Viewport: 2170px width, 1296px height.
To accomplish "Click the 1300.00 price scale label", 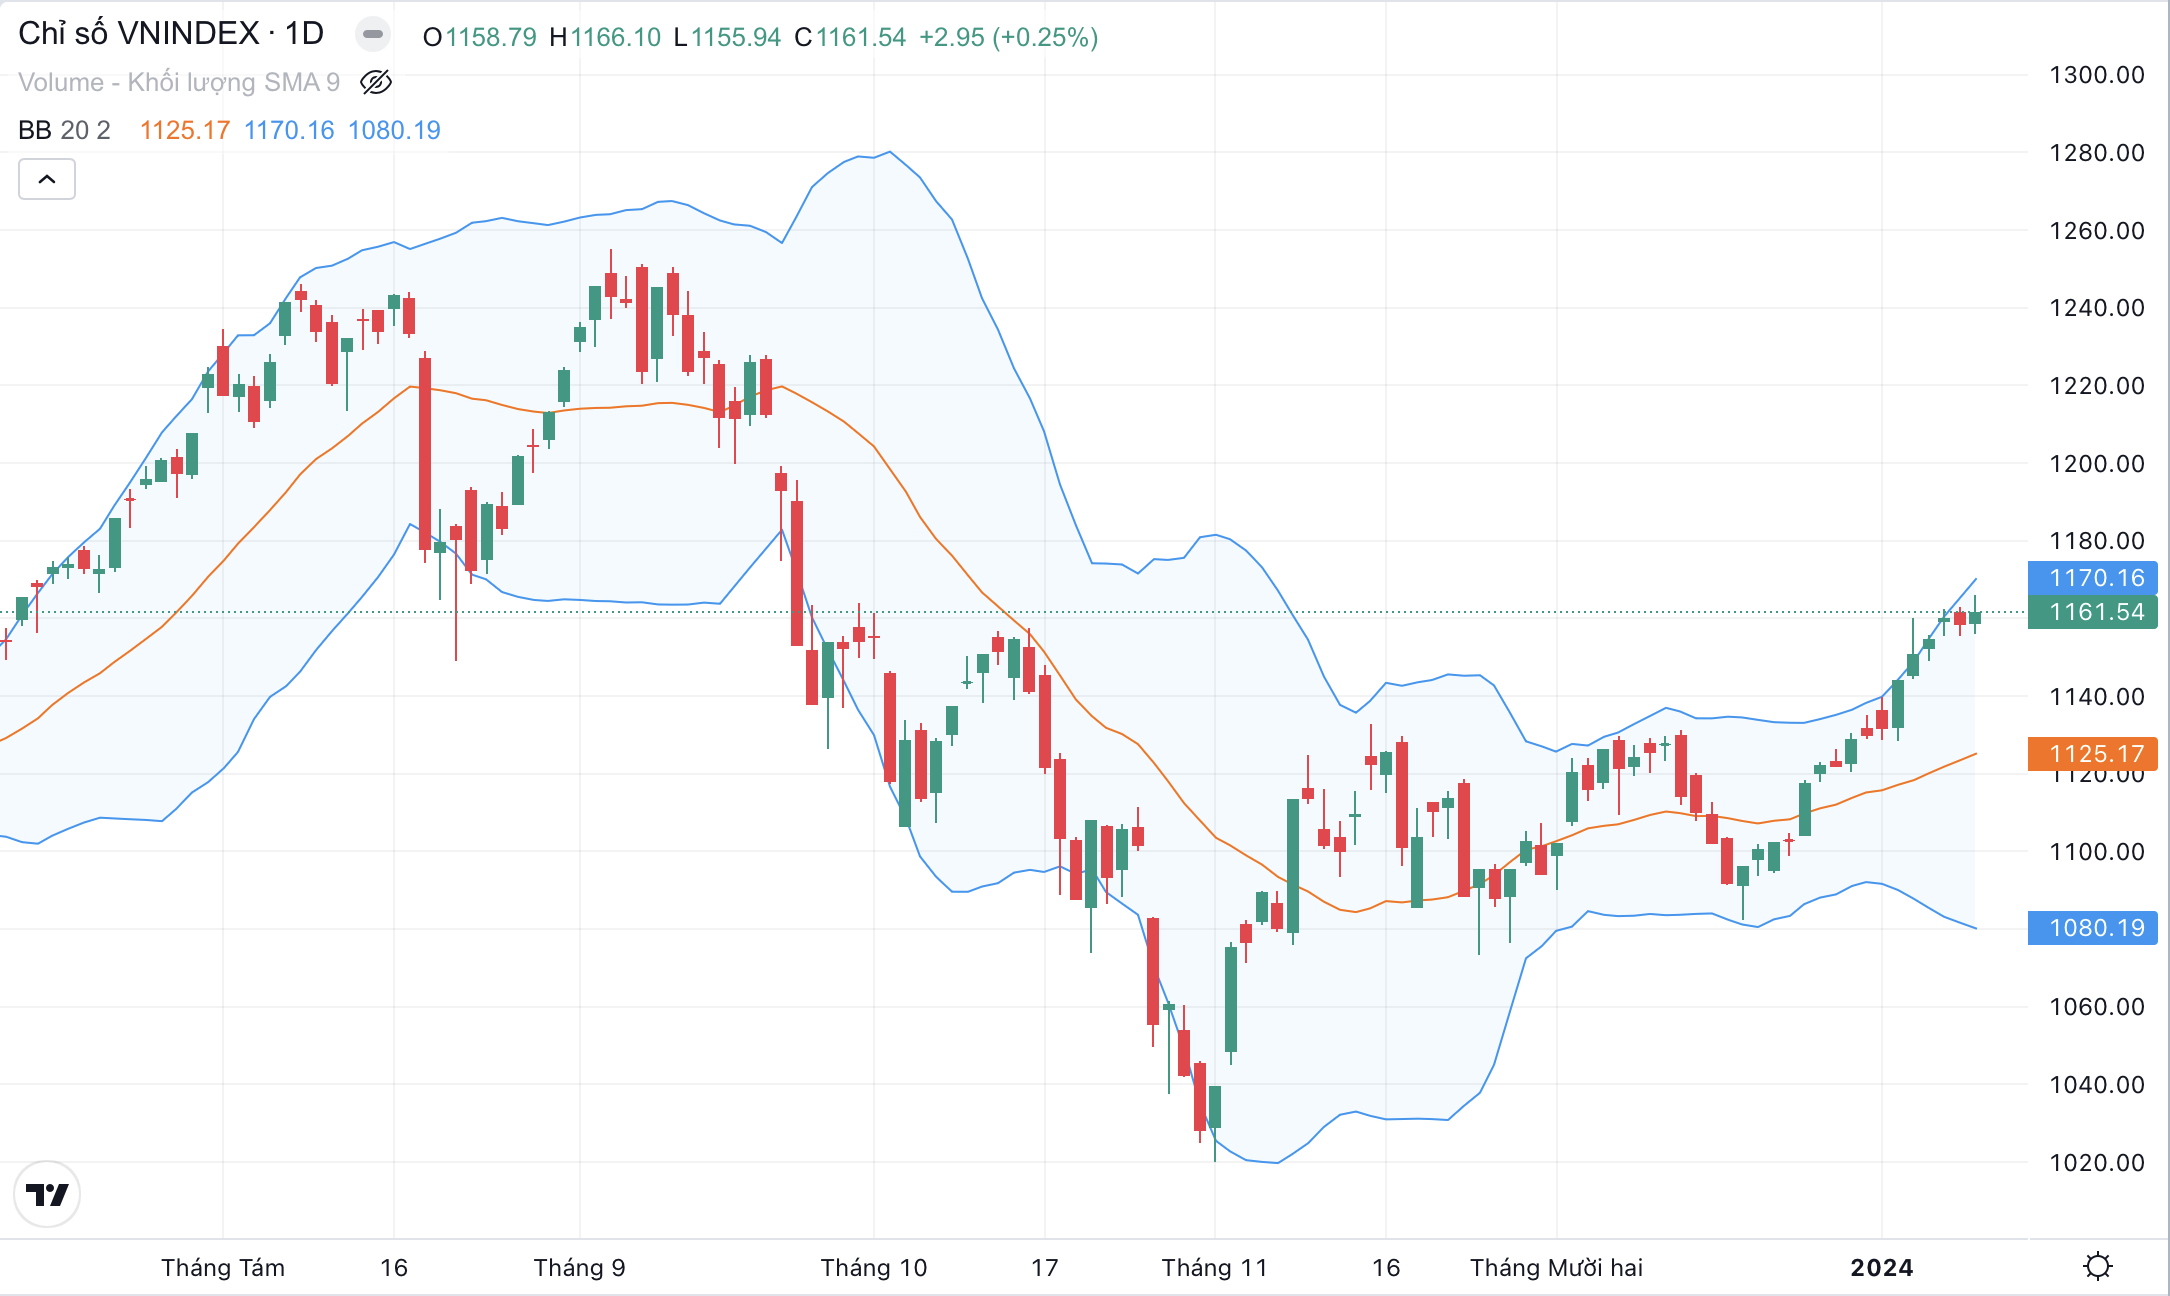I will (x=2097, y=75).
